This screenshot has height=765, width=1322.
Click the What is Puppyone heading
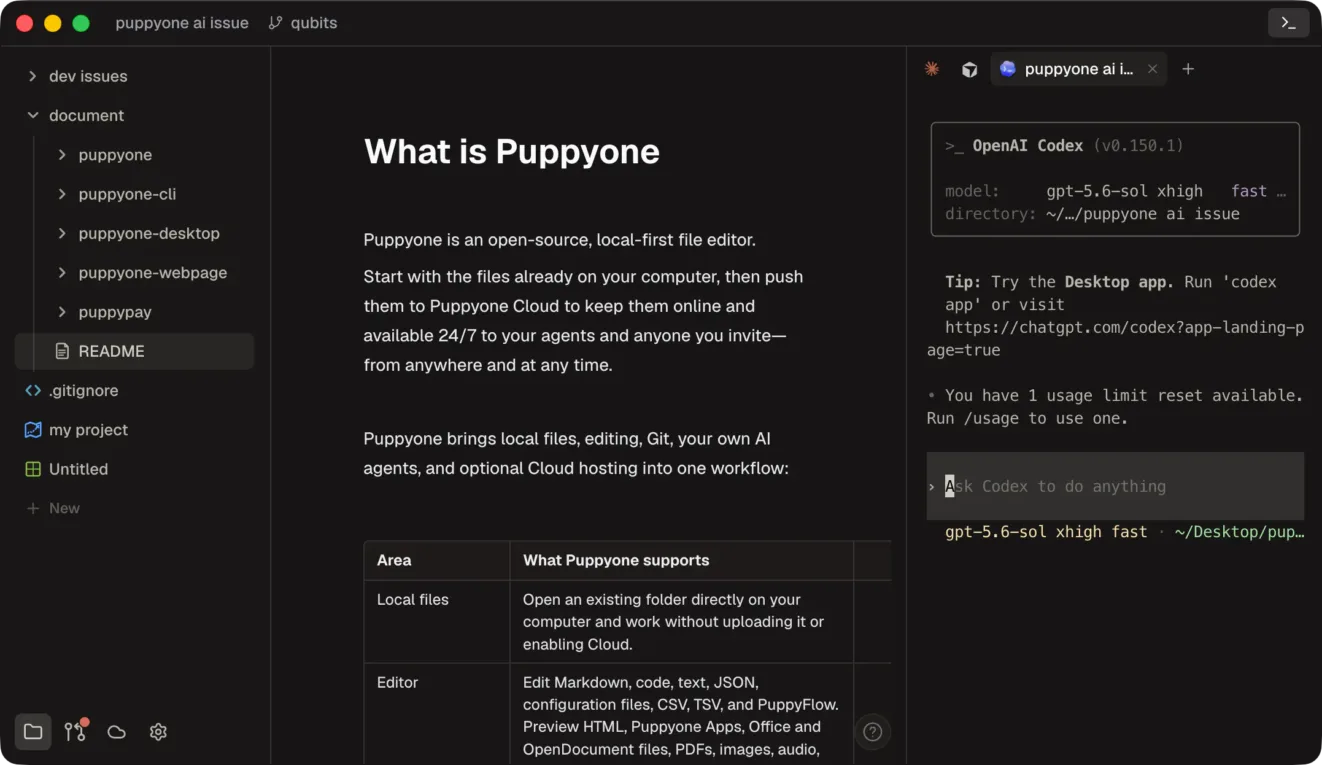512,151
